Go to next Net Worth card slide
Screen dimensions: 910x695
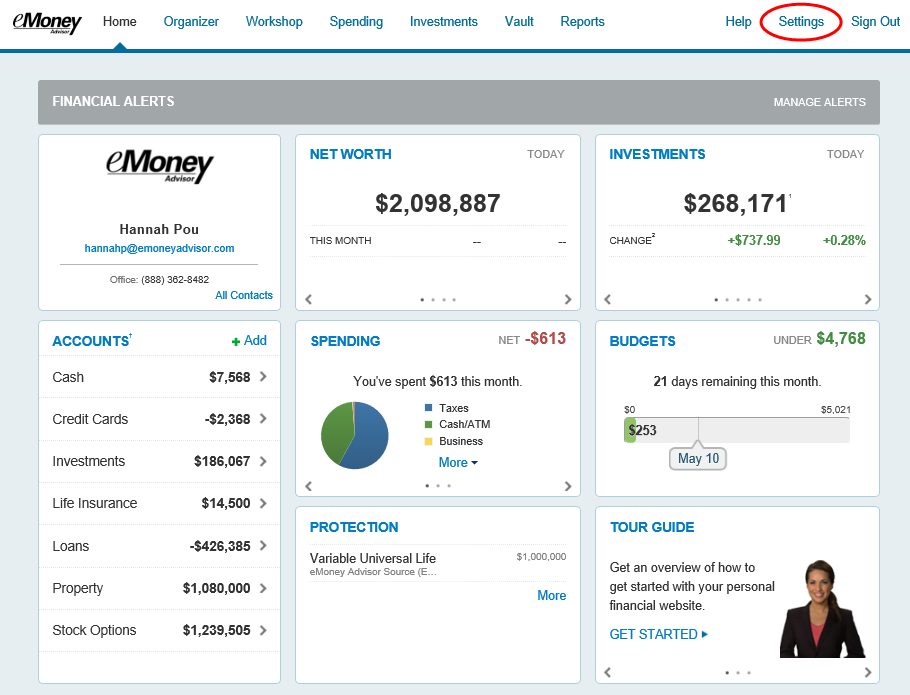(568, 299)
